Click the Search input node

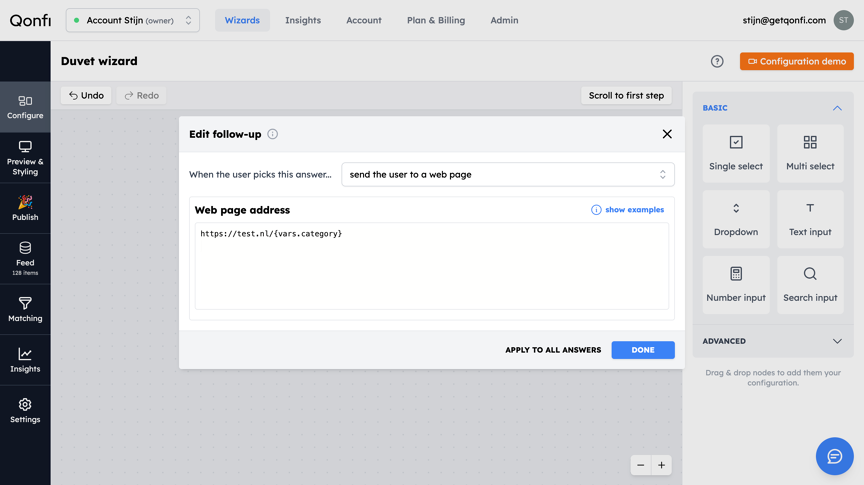point(810,285)
